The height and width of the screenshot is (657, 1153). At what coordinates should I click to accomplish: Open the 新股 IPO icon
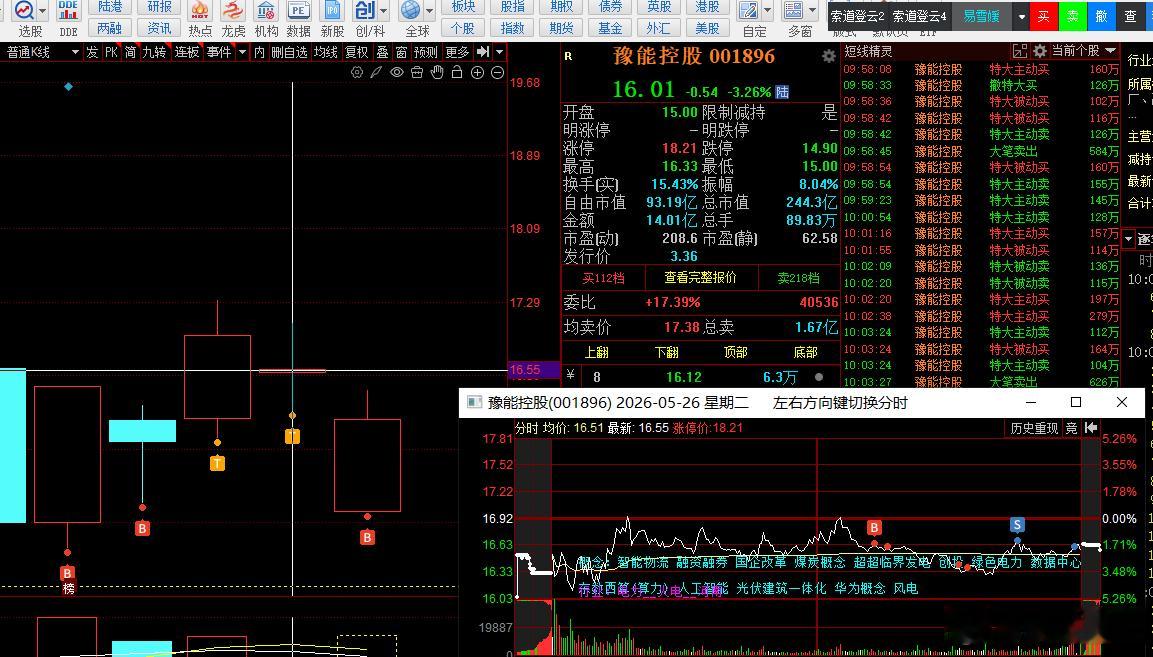tap(332, 11)
